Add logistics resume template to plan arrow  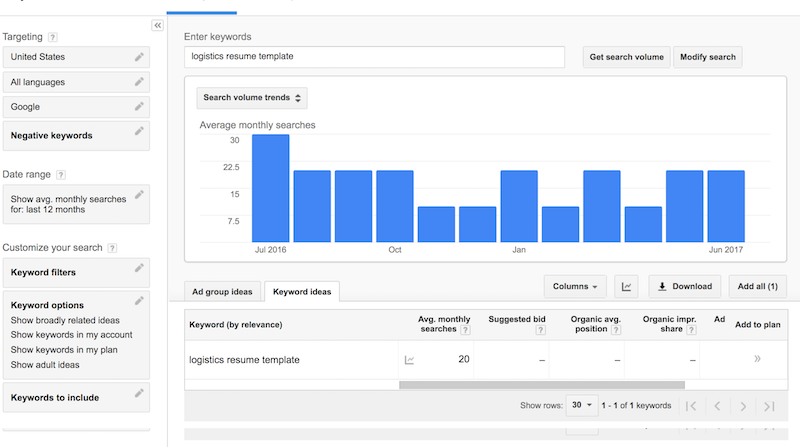click(758, 359)
